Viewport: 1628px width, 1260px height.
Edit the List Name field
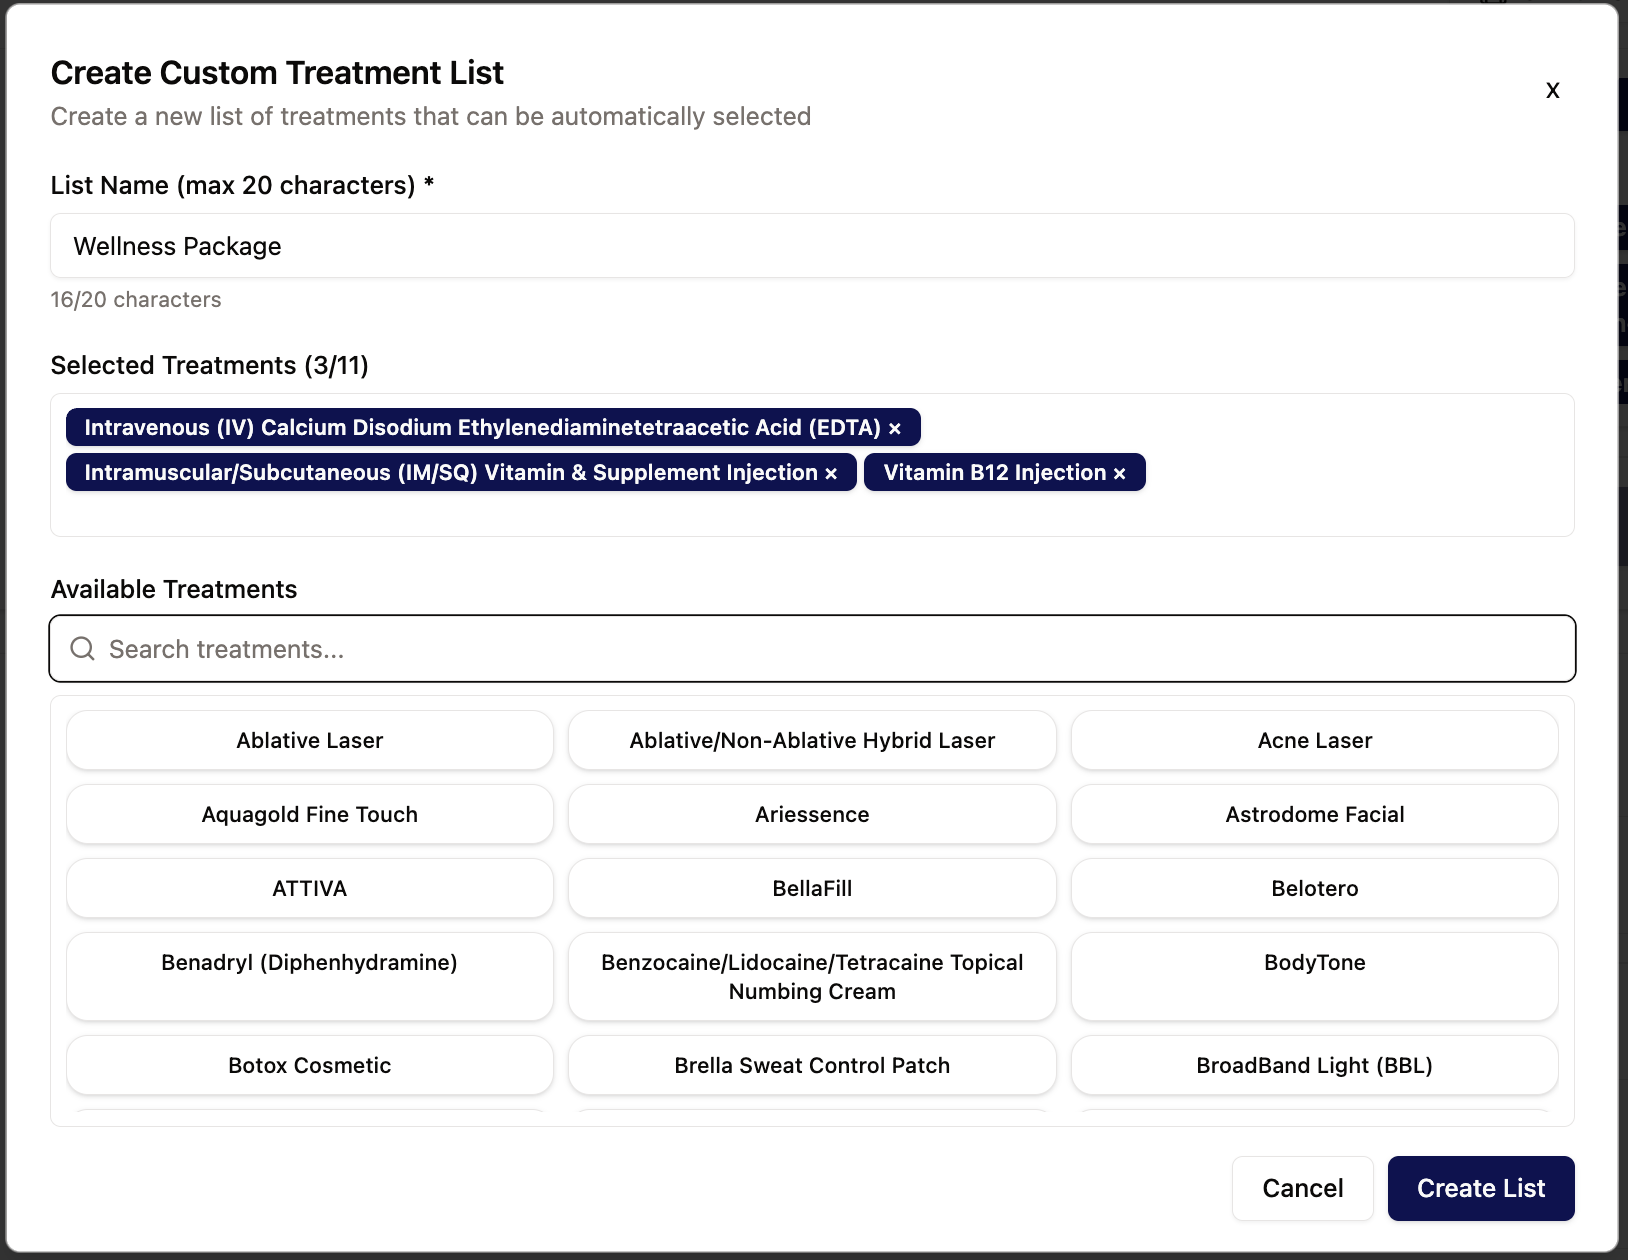(x=812, y=246)
